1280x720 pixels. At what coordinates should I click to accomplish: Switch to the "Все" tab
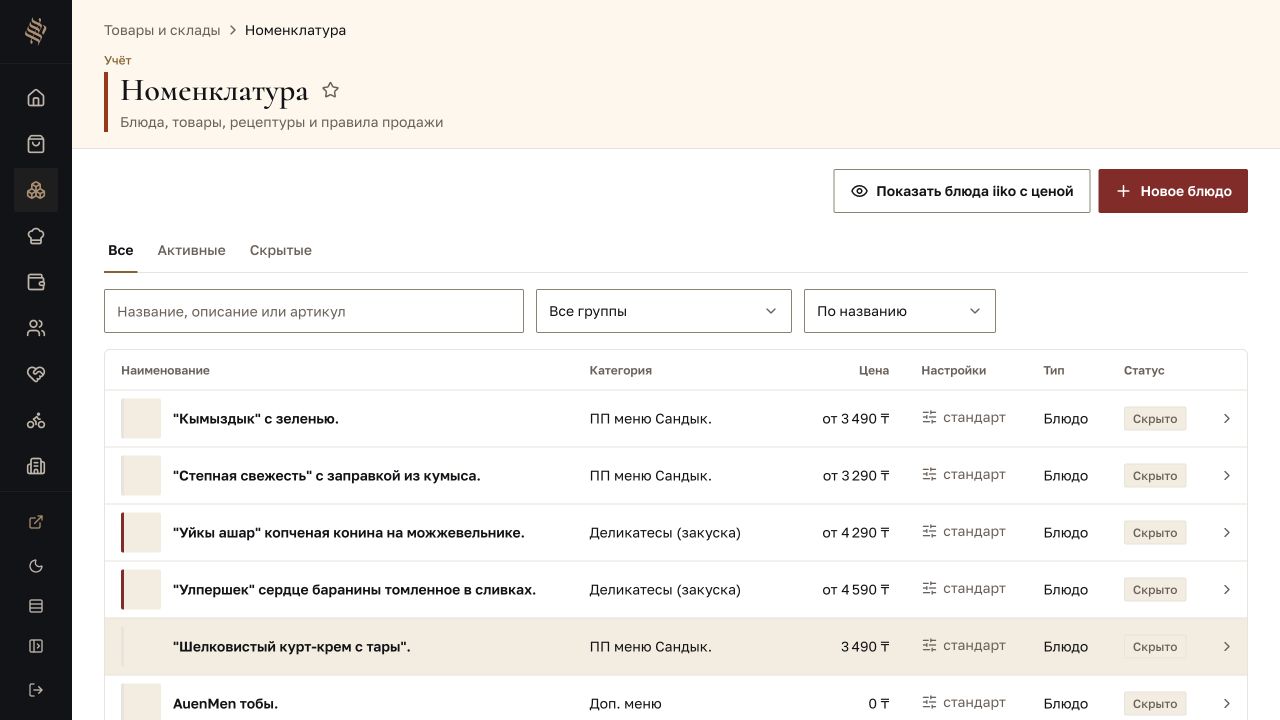121,250
